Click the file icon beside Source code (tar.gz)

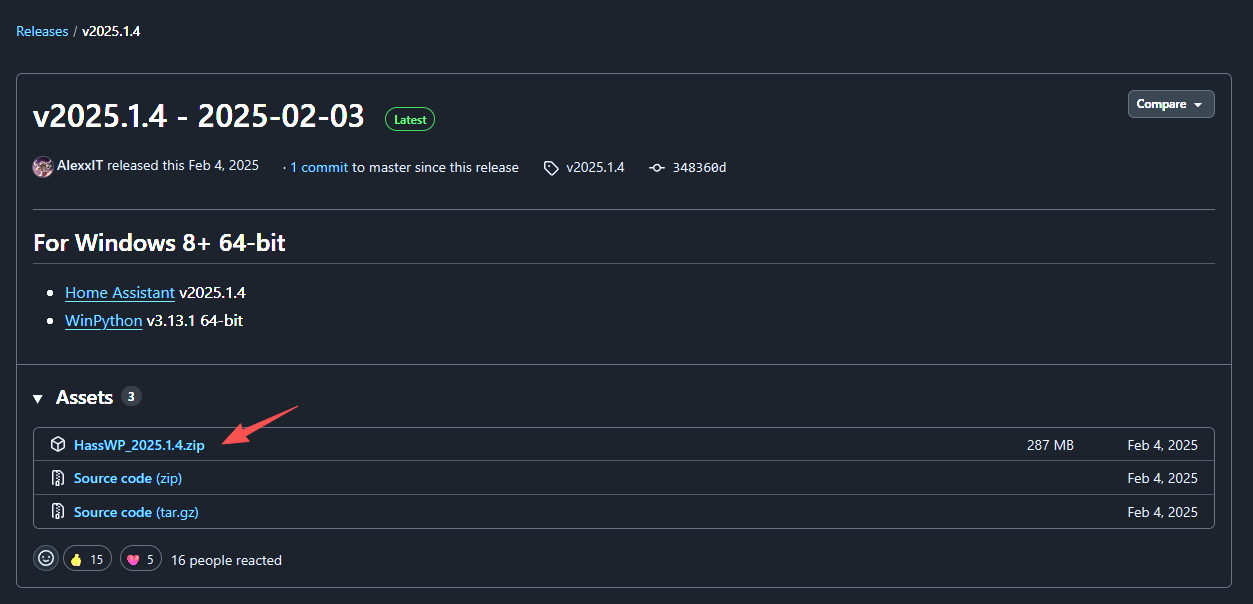58,512
